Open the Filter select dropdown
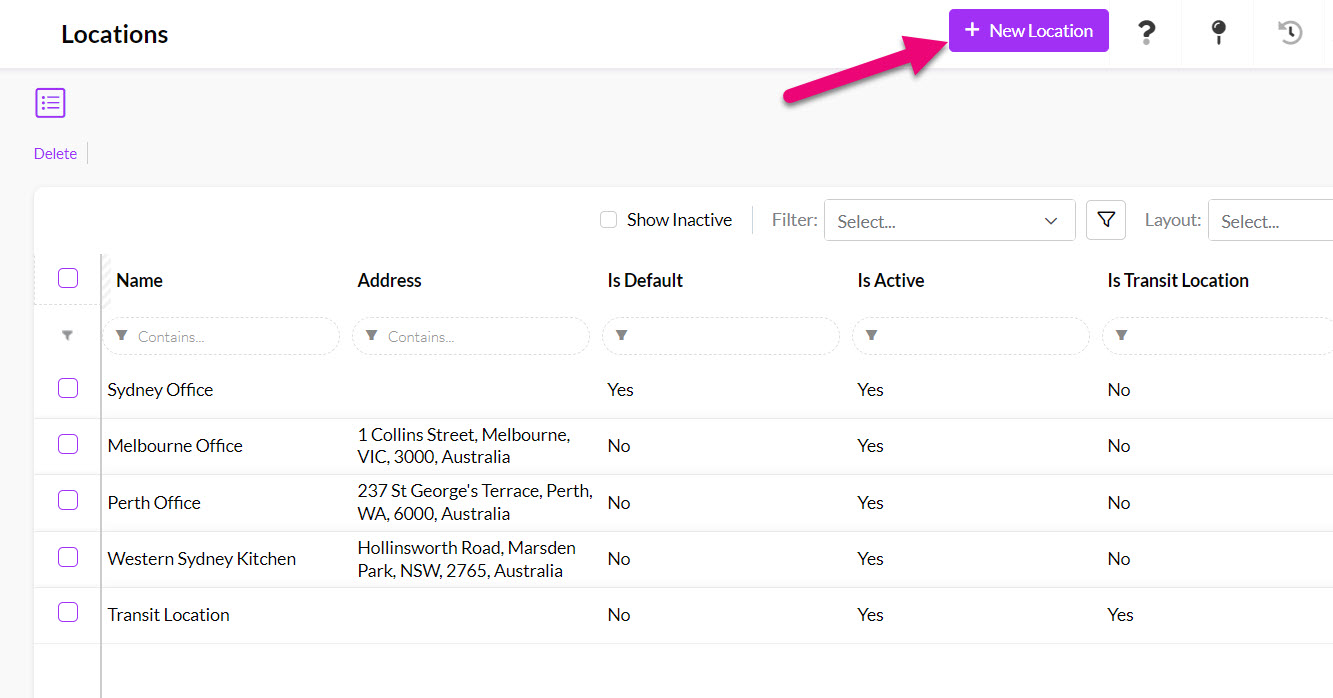This screenshot has width=1333, height=698. tap(949, 221)
